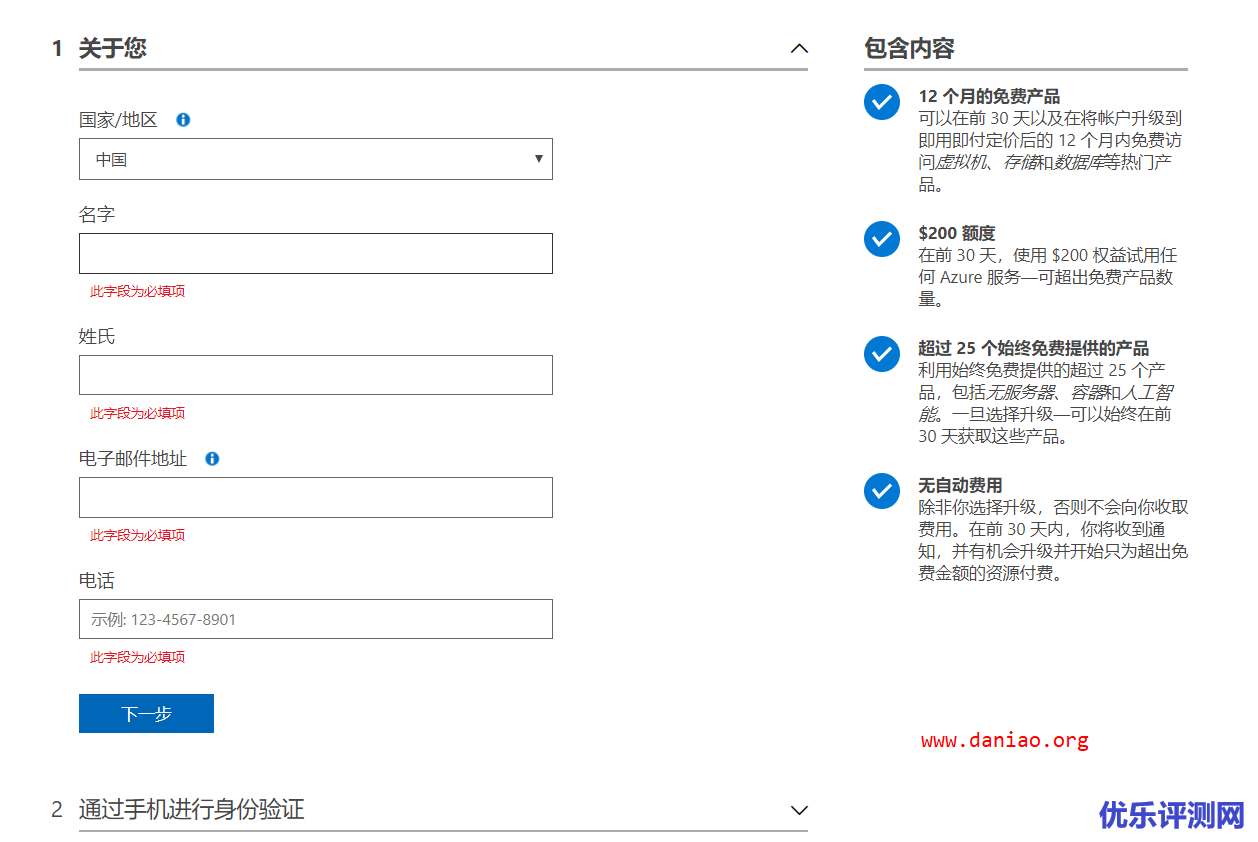Open the 国家/地区 dropdown showing 中国

[x=316, y=159]
